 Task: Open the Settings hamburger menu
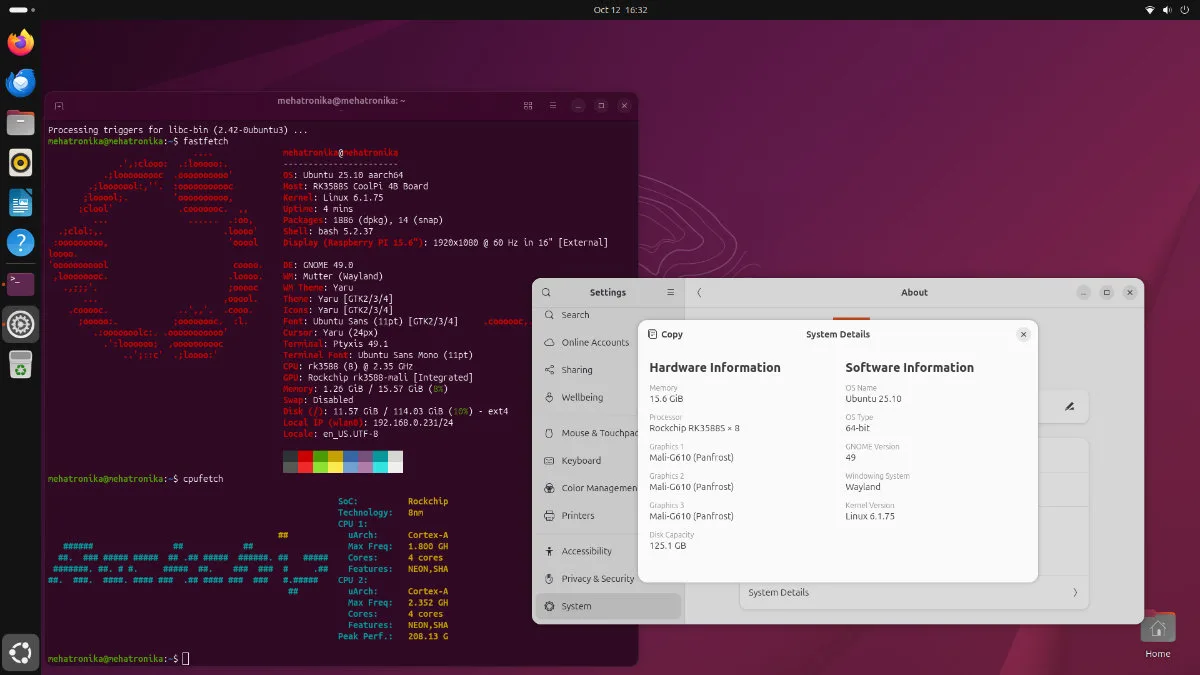click(x=671, y=293)
